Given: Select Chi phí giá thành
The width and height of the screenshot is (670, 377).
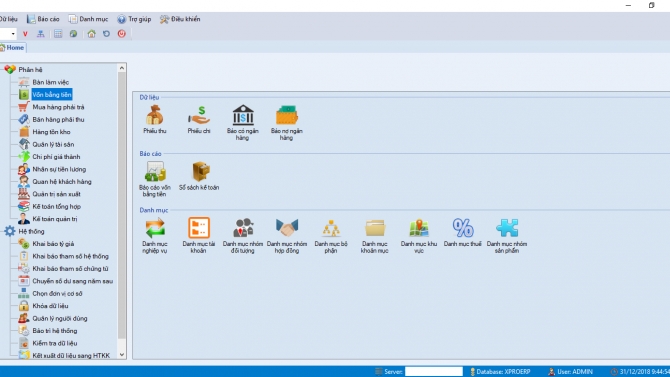Looking at the screenshot, I should coord(56,156).
